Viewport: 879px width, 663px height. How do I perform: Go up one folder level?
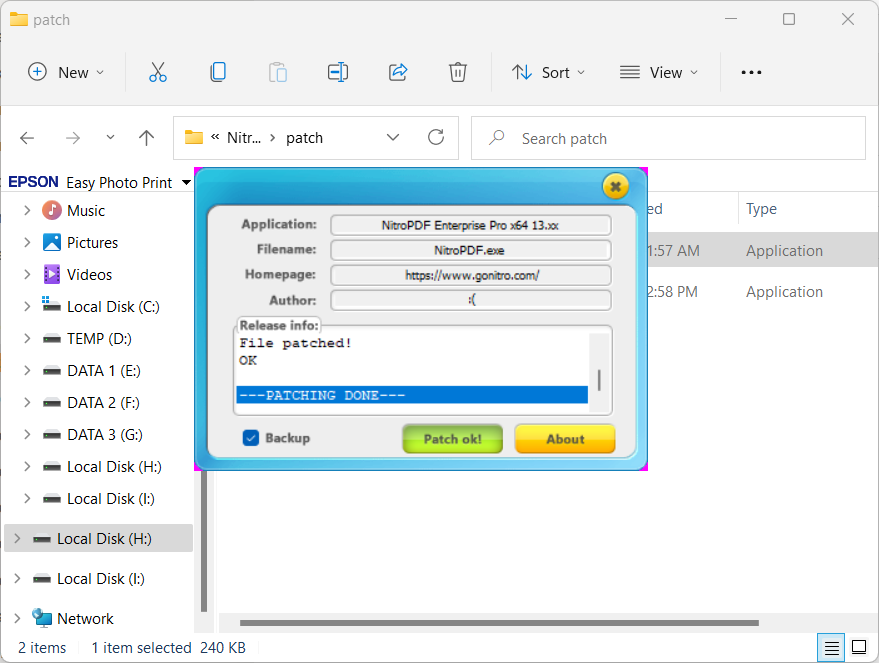tap(146, 138)
